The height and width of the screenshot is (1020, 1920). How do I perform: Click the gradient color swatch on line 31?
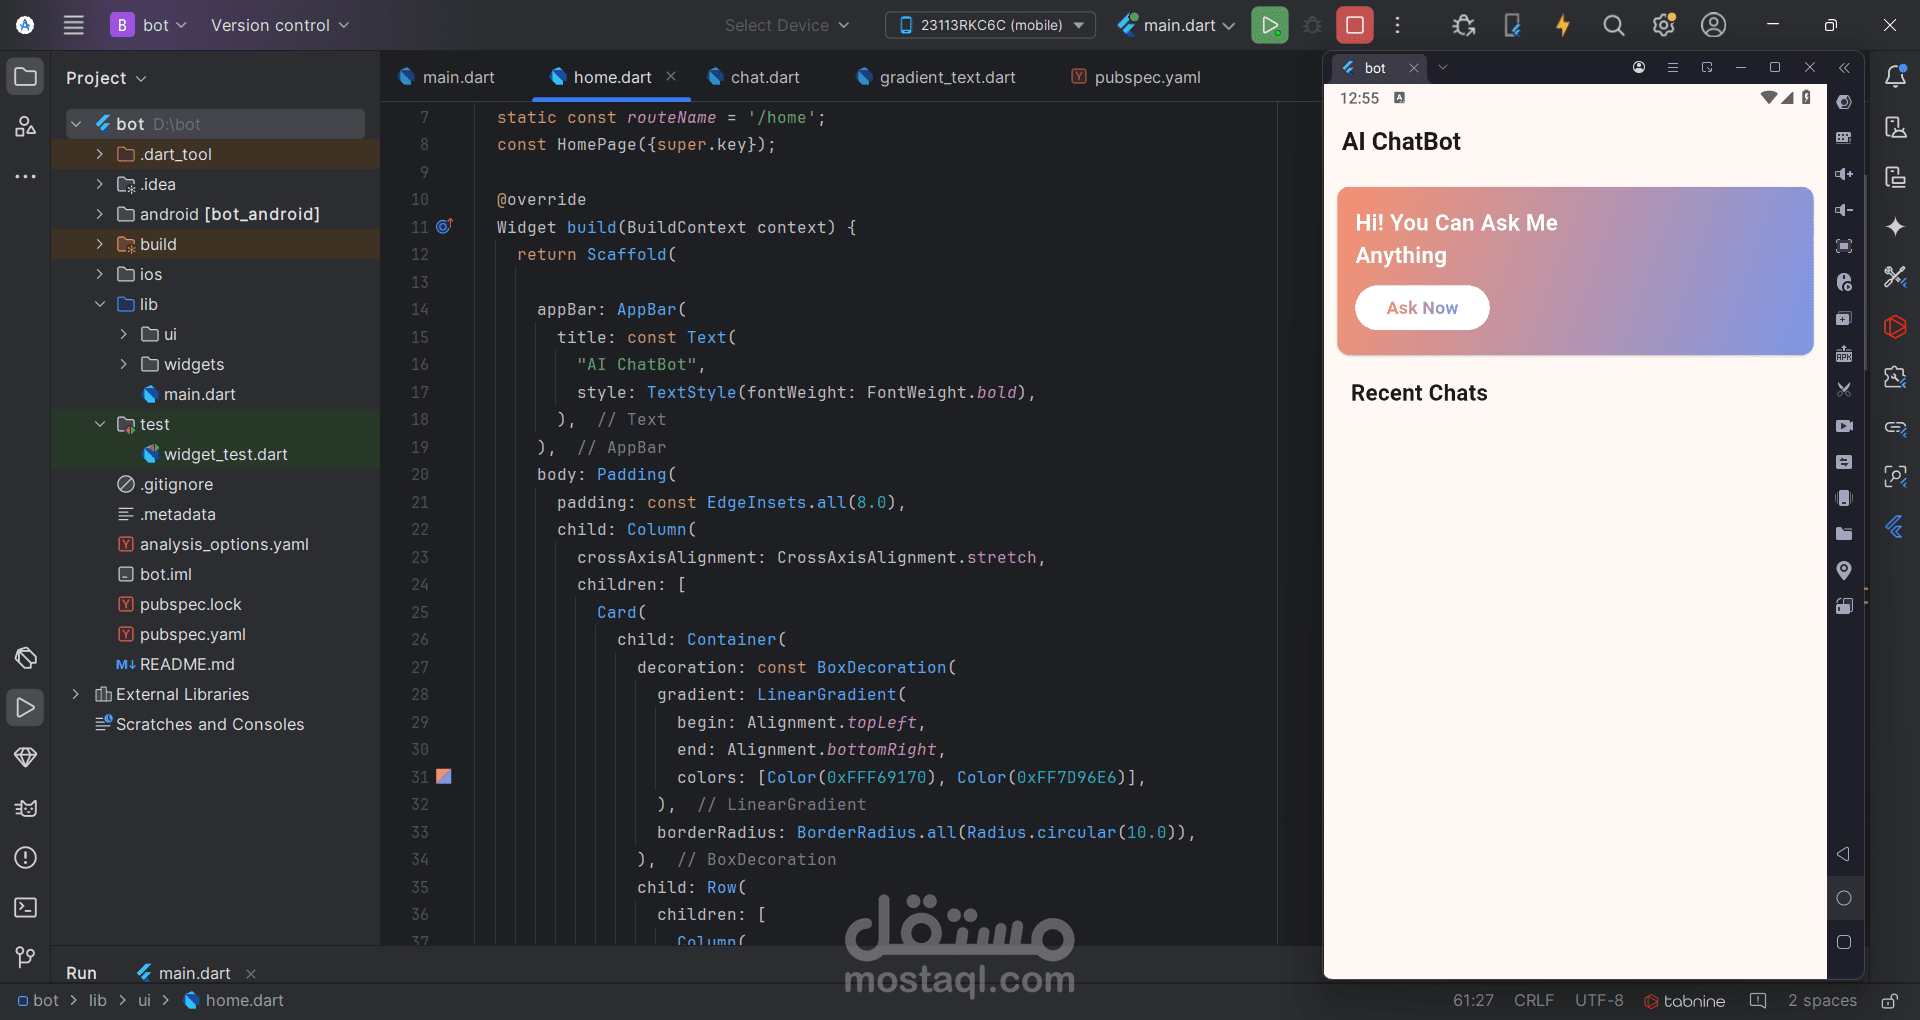click(444, 776)
